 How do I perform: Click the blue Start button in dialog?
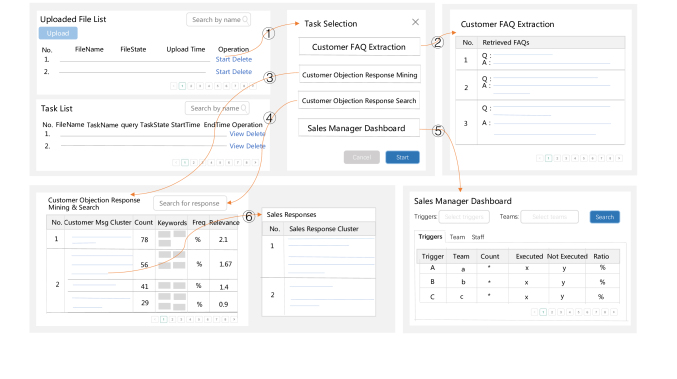402,157
